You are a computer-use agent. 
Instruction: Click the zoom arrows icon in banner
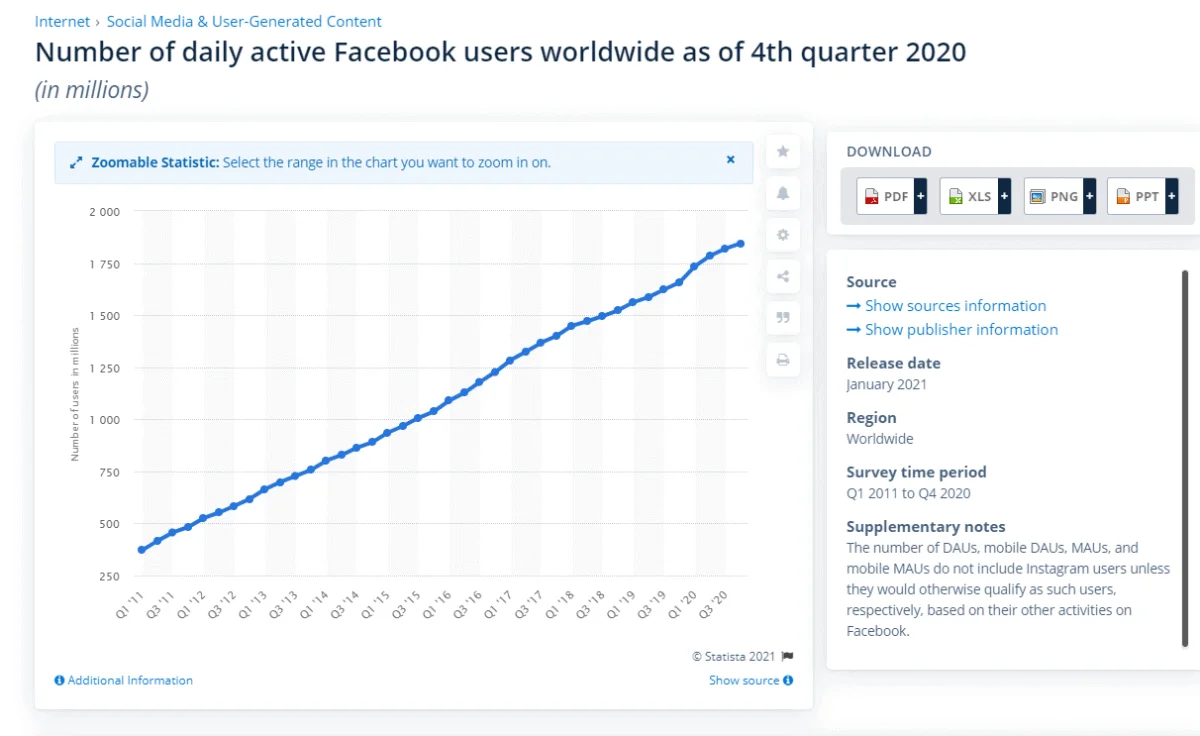click(76, 162)
